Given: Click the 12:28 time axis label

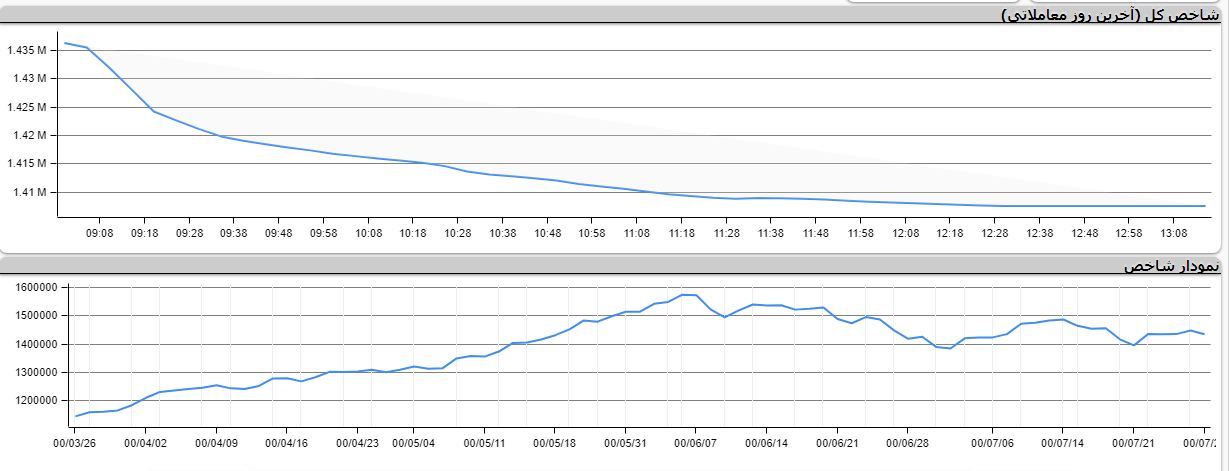Looking at the screenshot, I should [995, 233].
